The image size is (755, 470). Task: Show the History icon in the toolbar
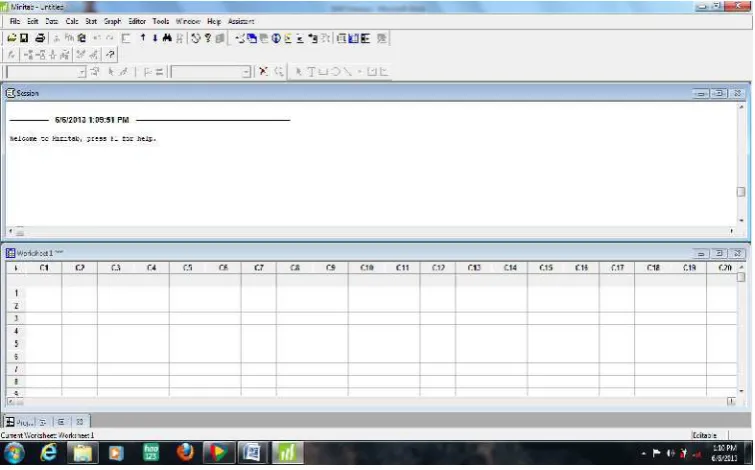(x=288, y=38)
